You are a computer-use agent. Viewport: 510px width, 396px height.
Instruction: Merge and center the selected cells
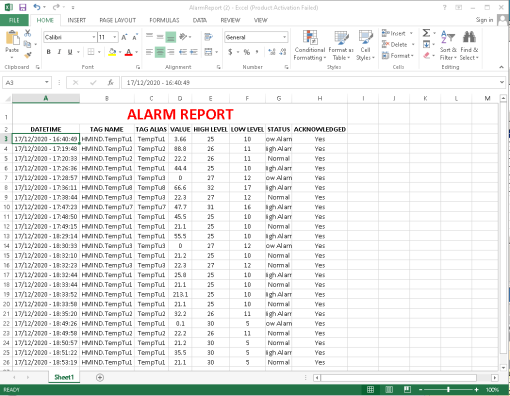tap(208, 52)
